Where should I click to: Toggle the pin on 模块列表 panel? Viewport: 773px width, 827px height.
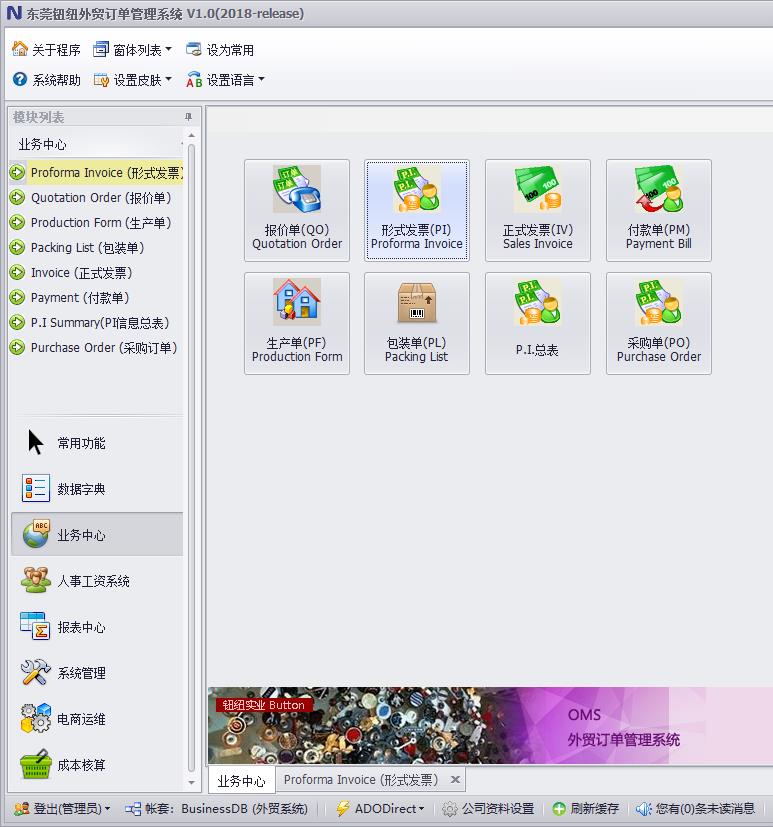pos(188,117)
